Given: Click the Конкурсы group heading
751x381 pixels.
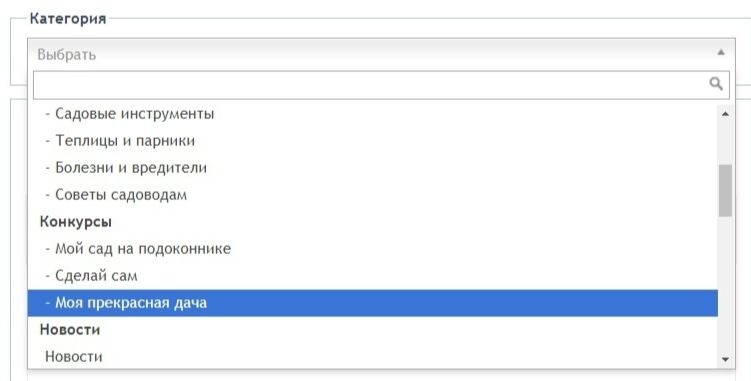Looking at the screenshot, I should [x=76, y=221].
